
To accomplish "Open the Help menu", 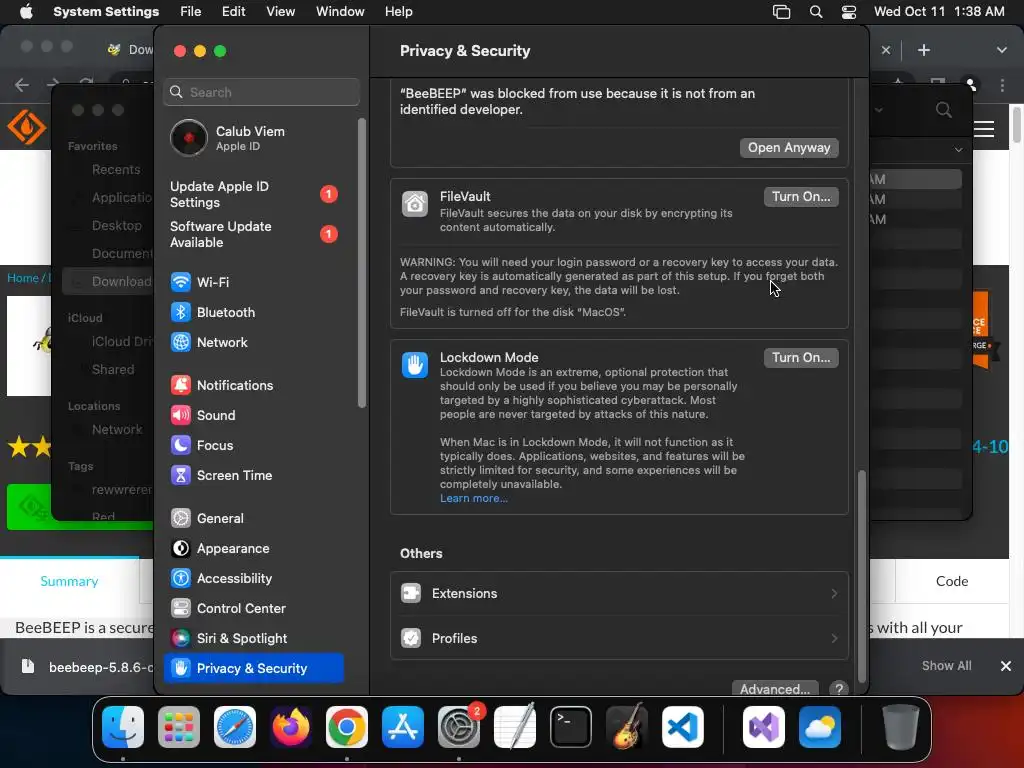I will [x=398, y=12].
